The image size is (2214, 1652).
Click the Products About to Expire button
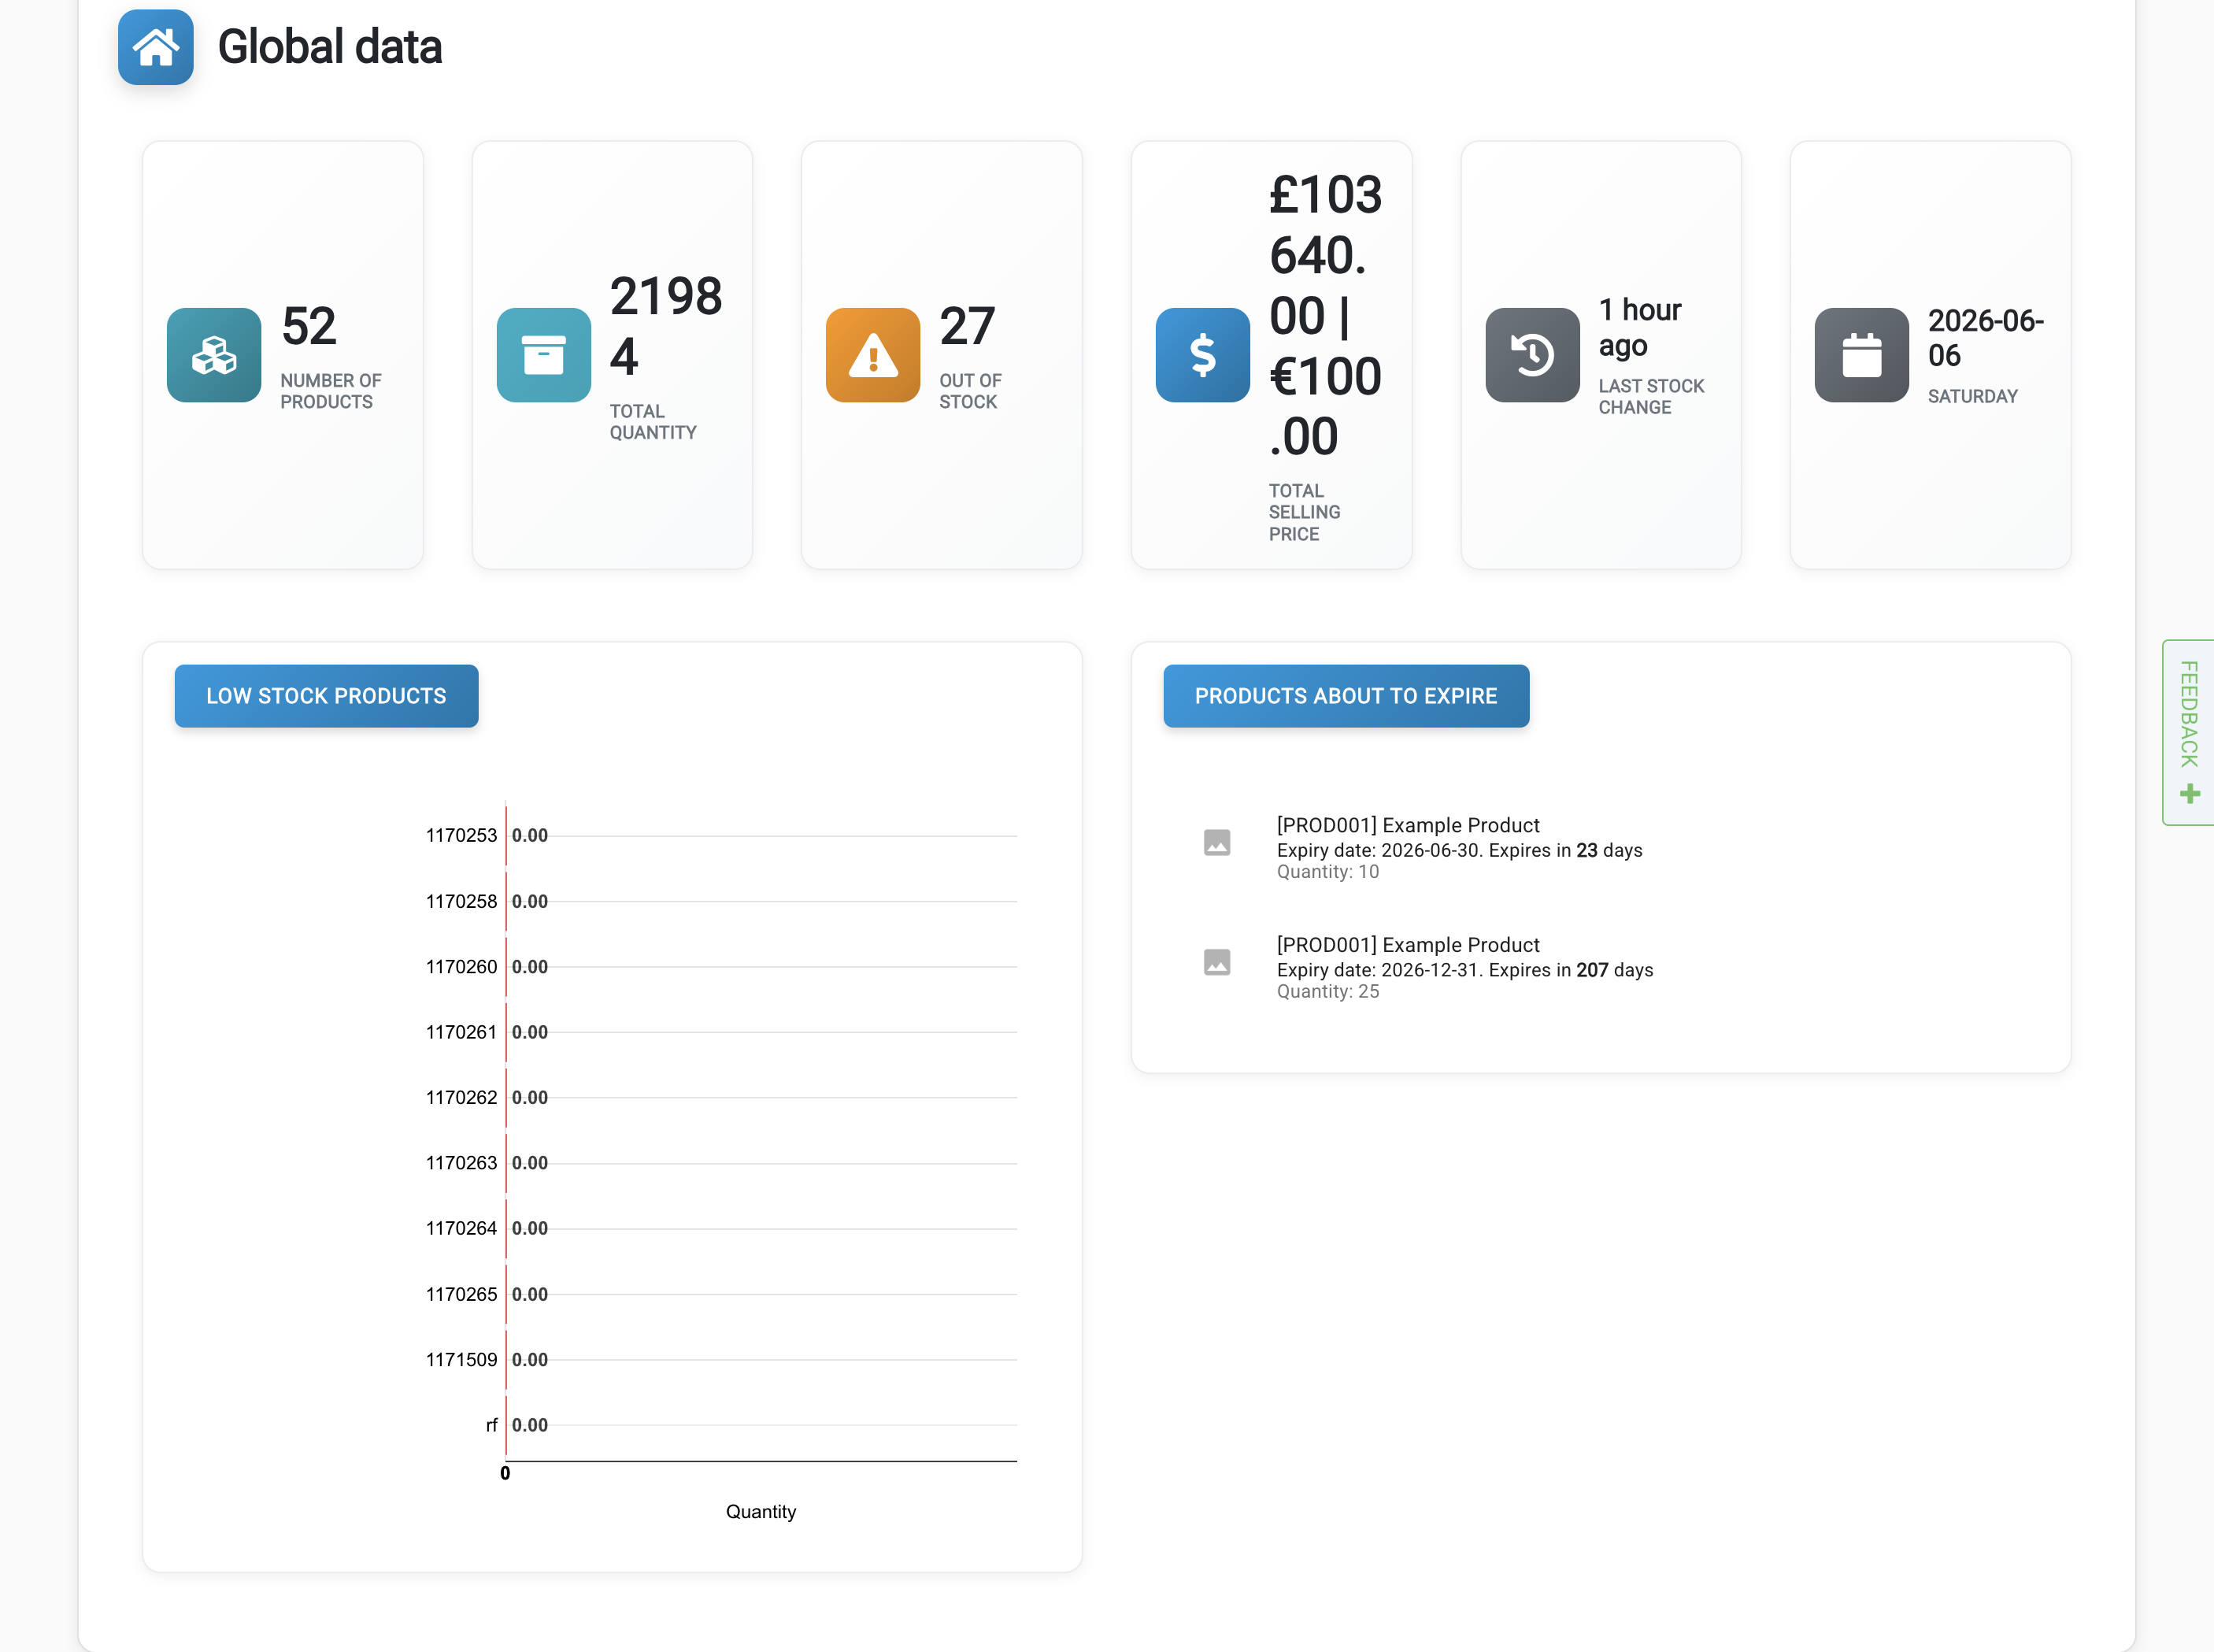[1346, 696]
